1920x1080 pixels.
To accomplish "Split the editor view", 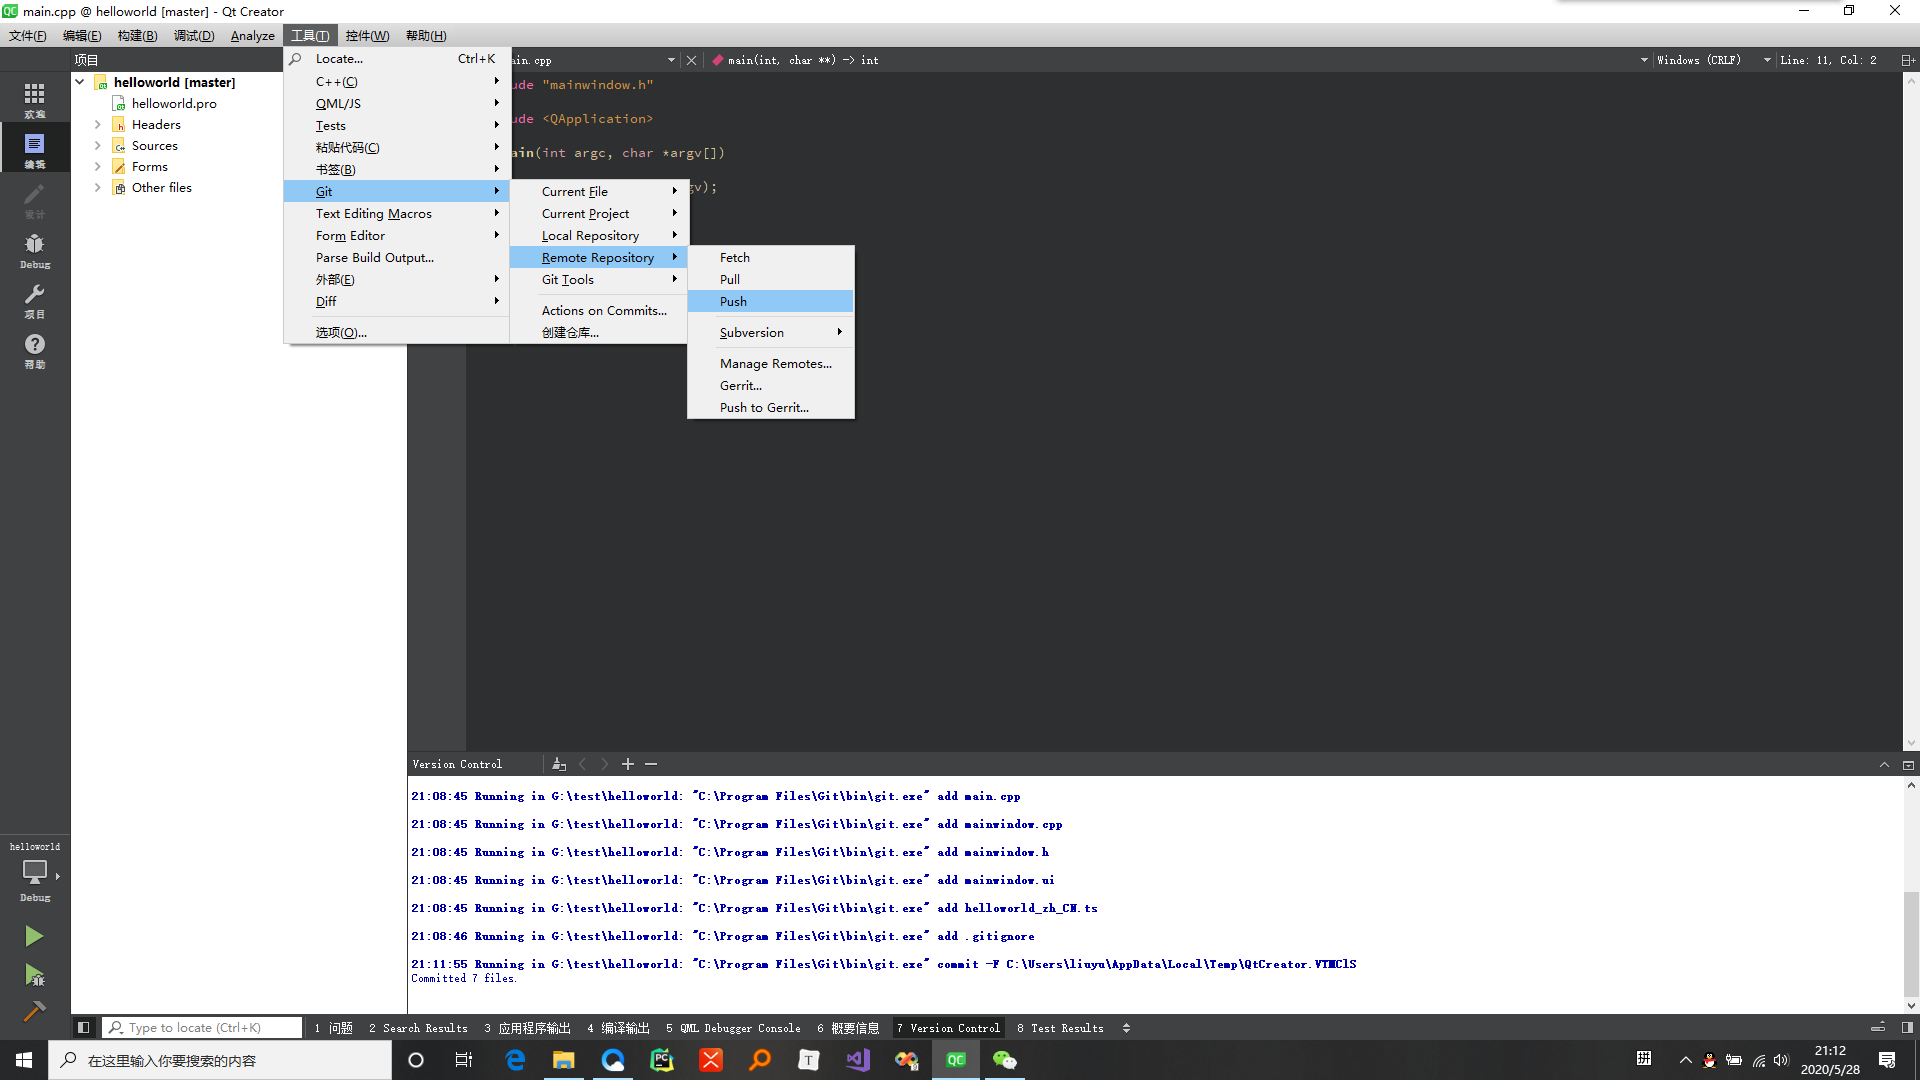I will (x=1908, y=60).
